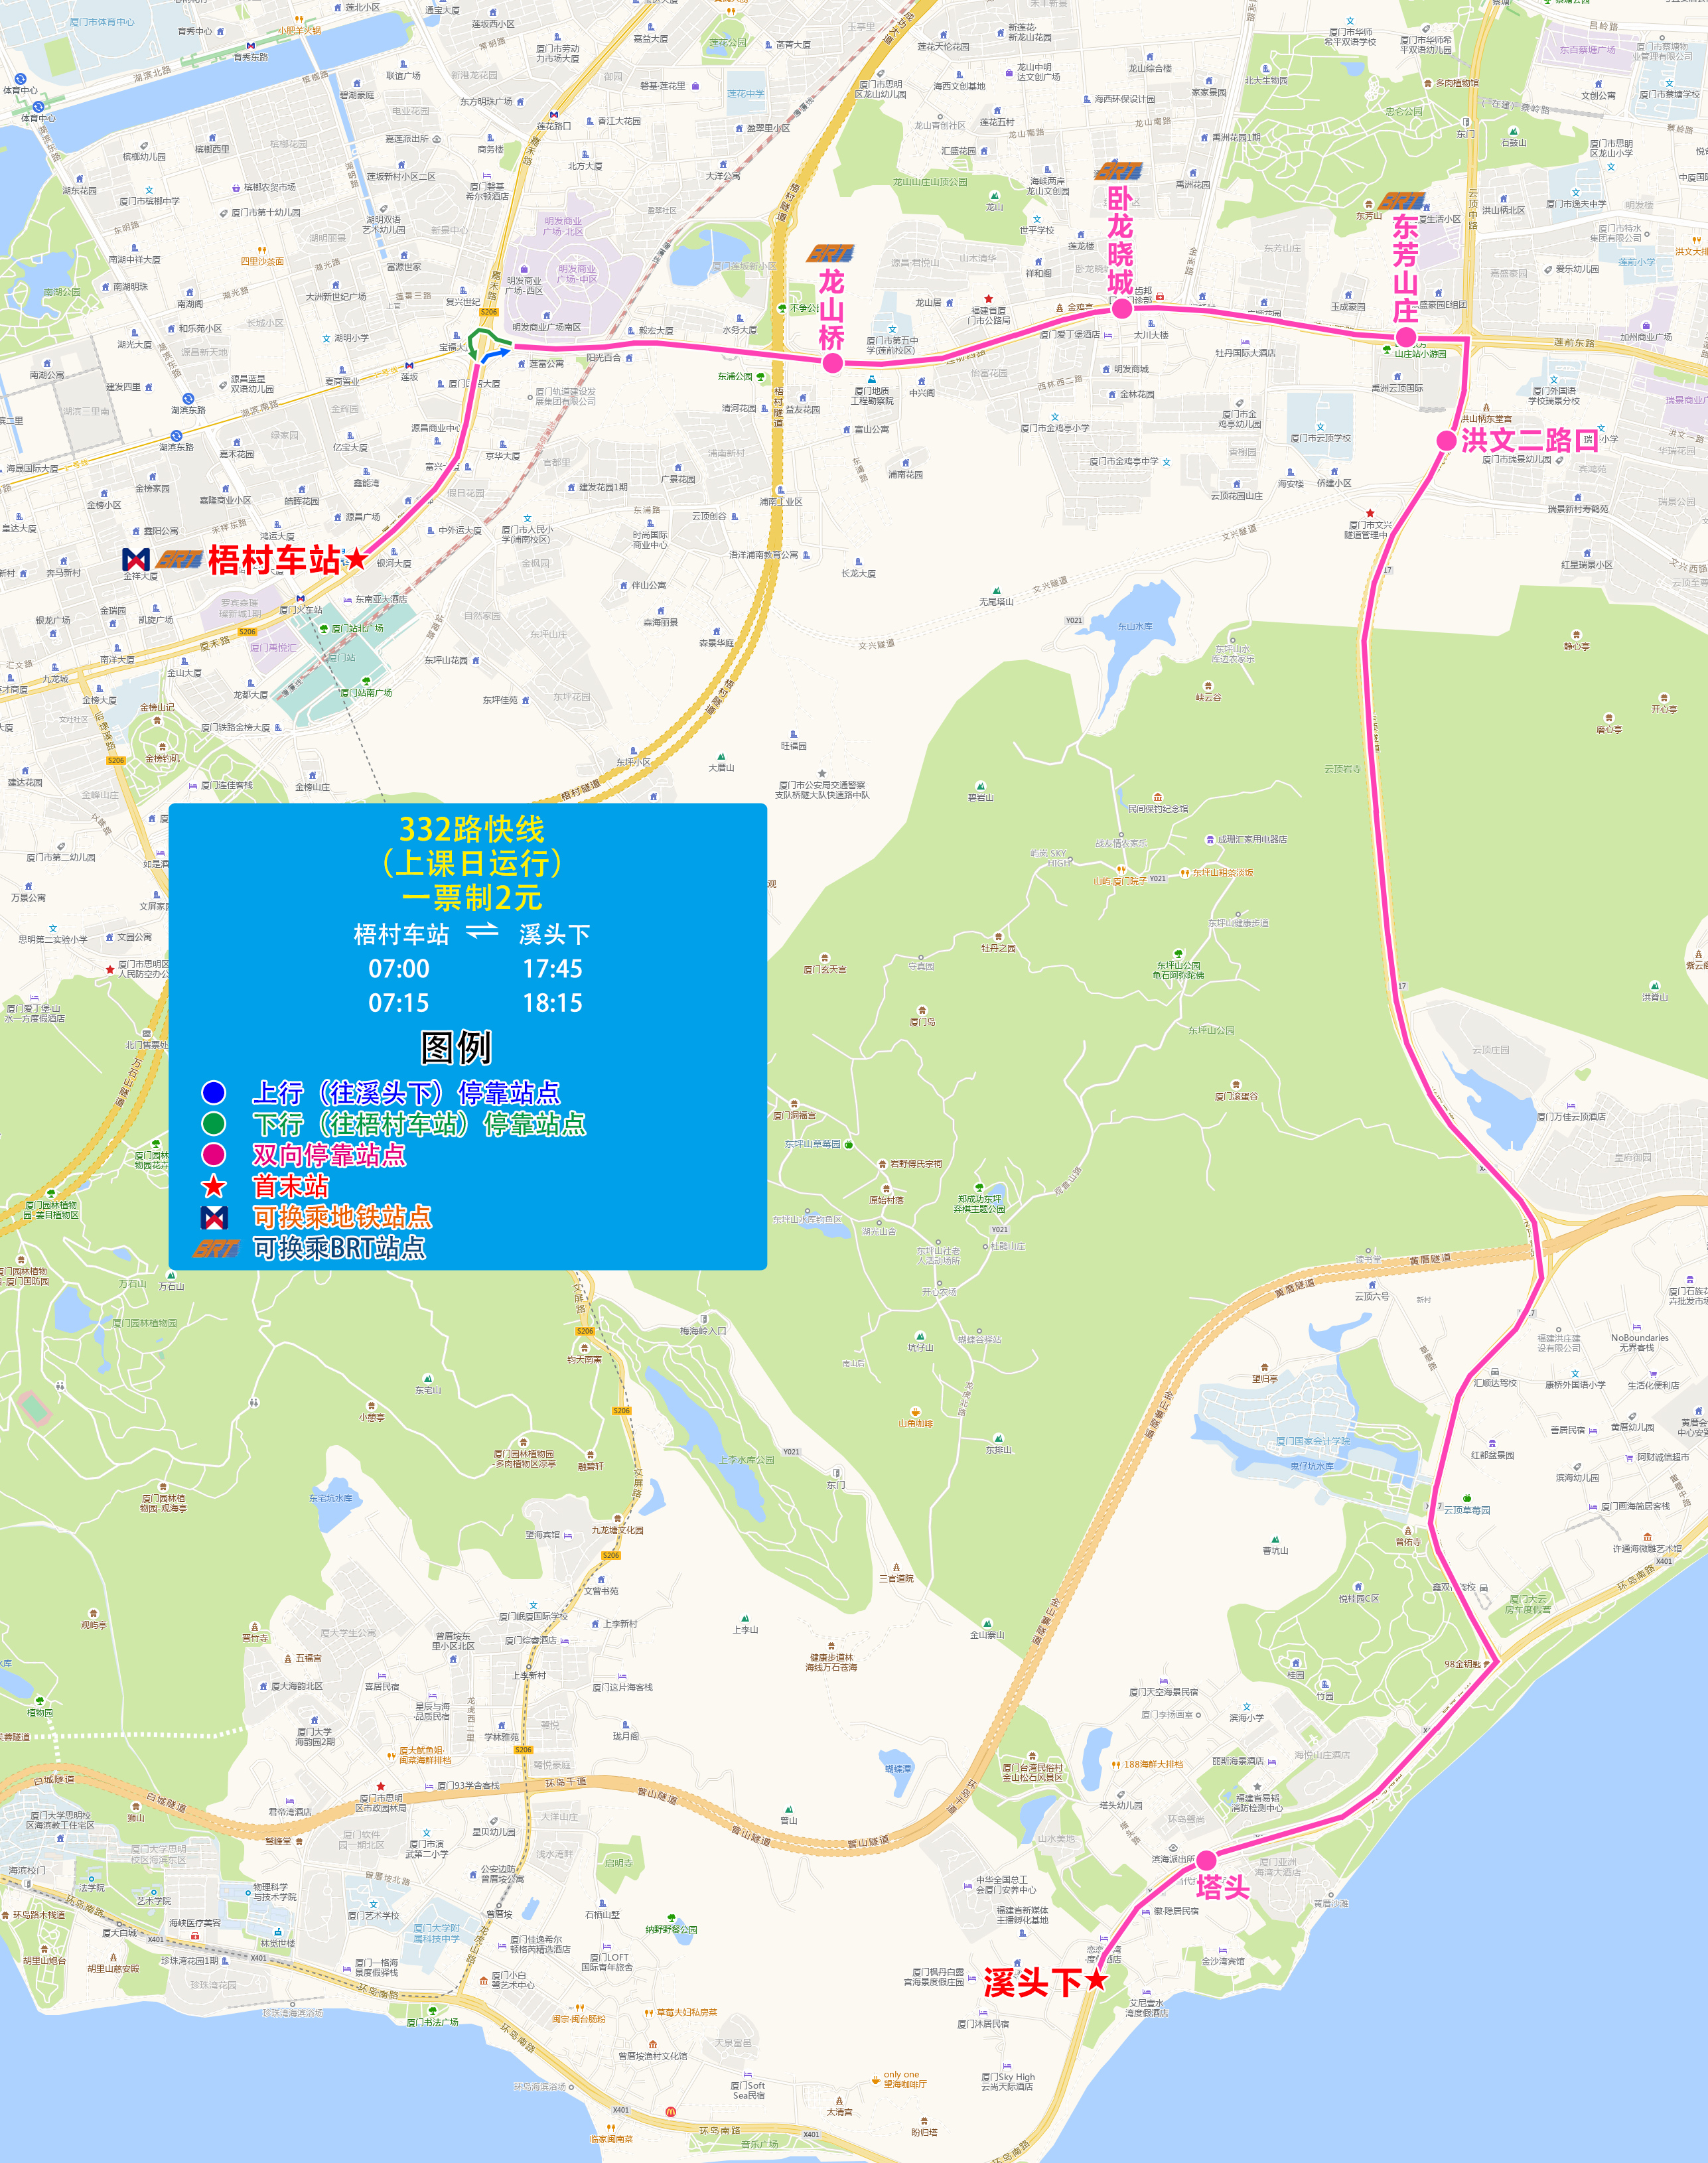Click the green downbound circle in legend
The height and width of the screenshot is (2163, 1708).
(x=214, y=1123)
